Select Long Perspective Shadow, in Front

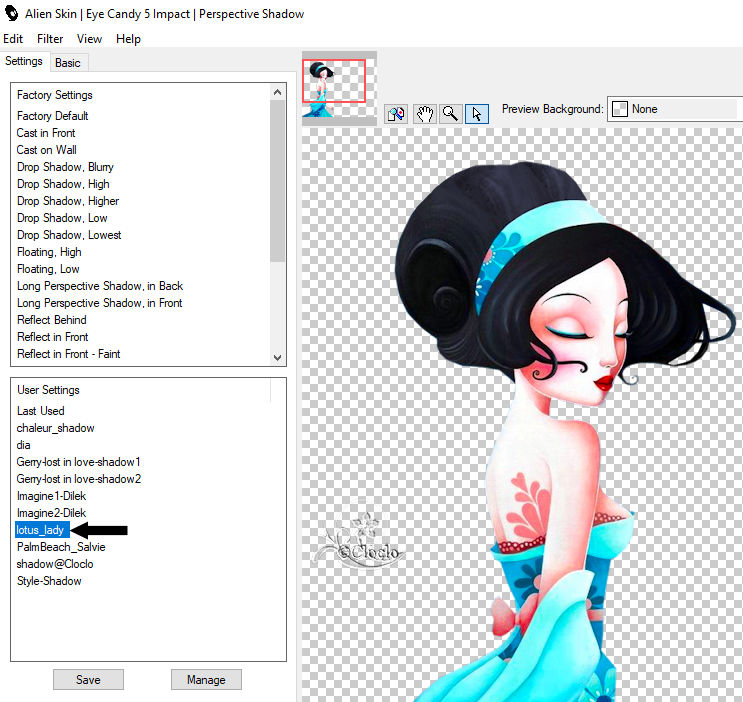point(100,303)
